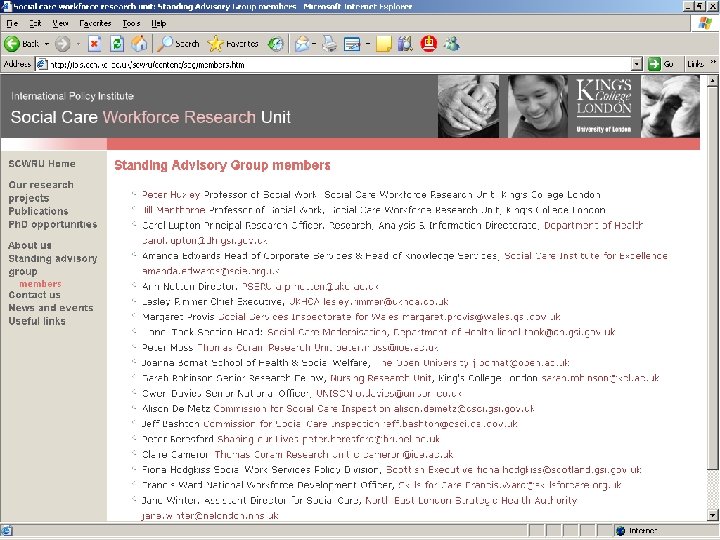Open News and events sidebar link

point(51,308)
